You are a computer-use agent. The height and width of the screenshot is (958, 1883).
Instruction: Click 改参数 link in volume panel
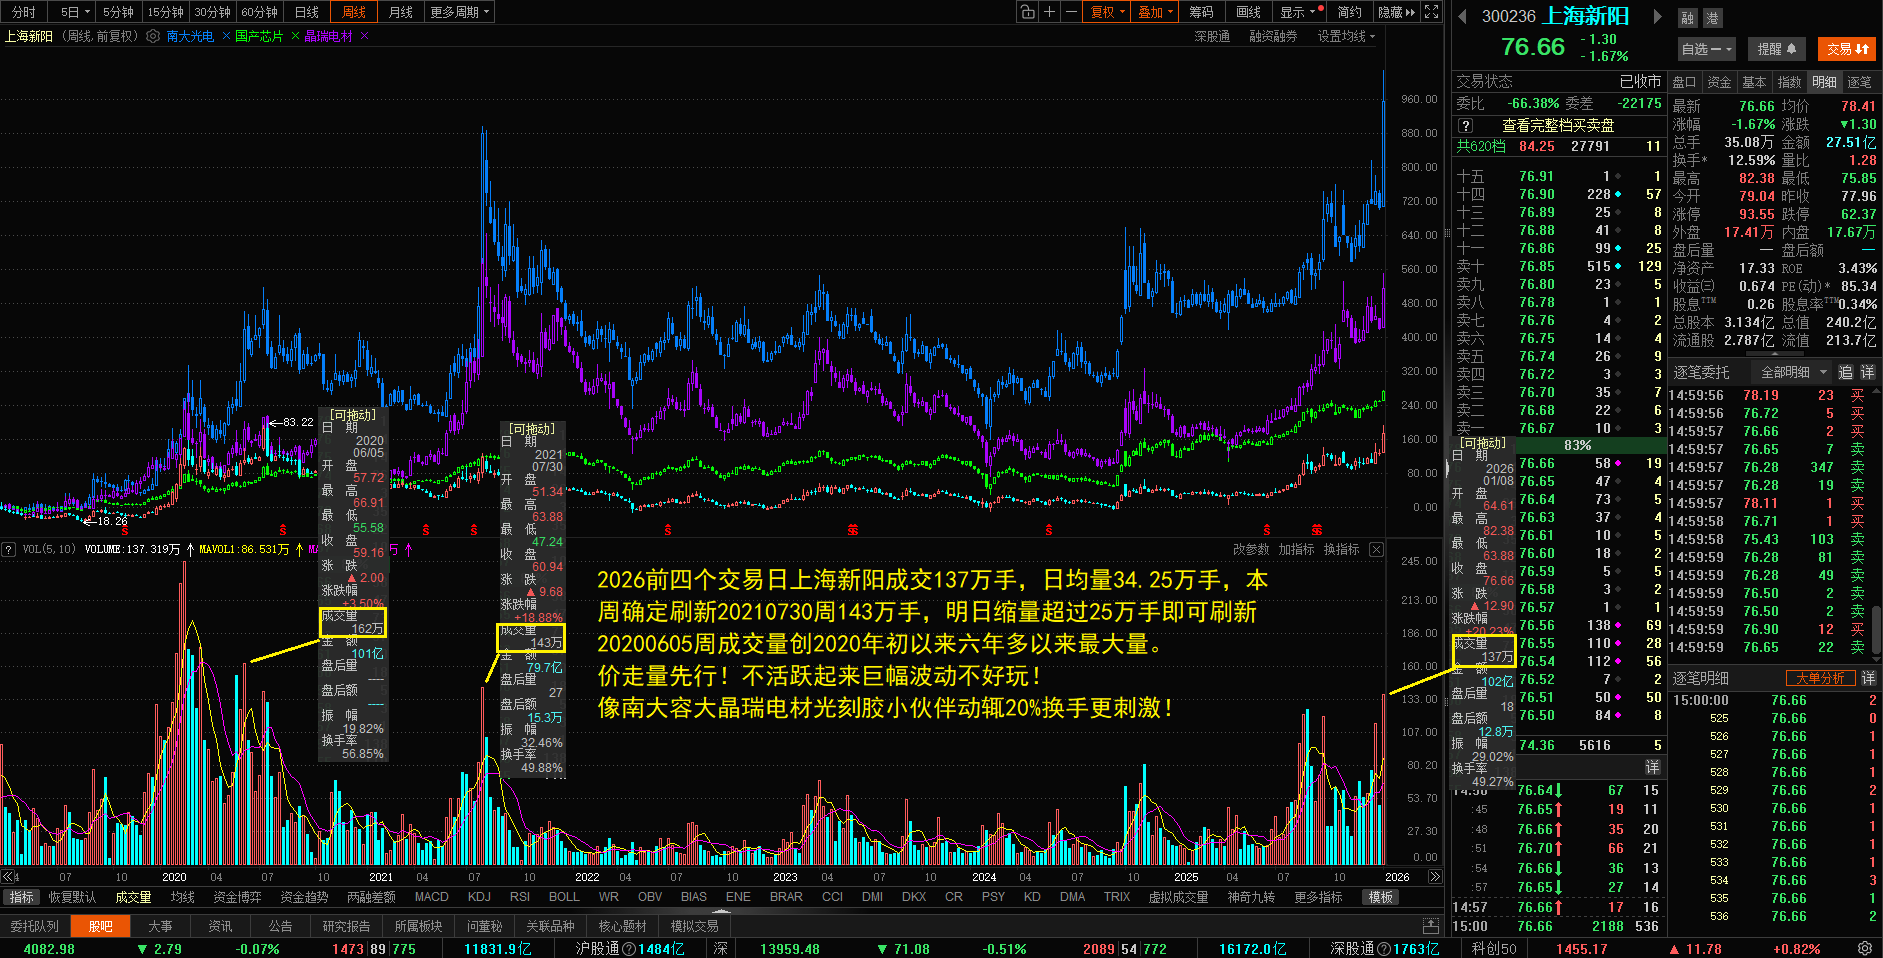coord(1251,549)
